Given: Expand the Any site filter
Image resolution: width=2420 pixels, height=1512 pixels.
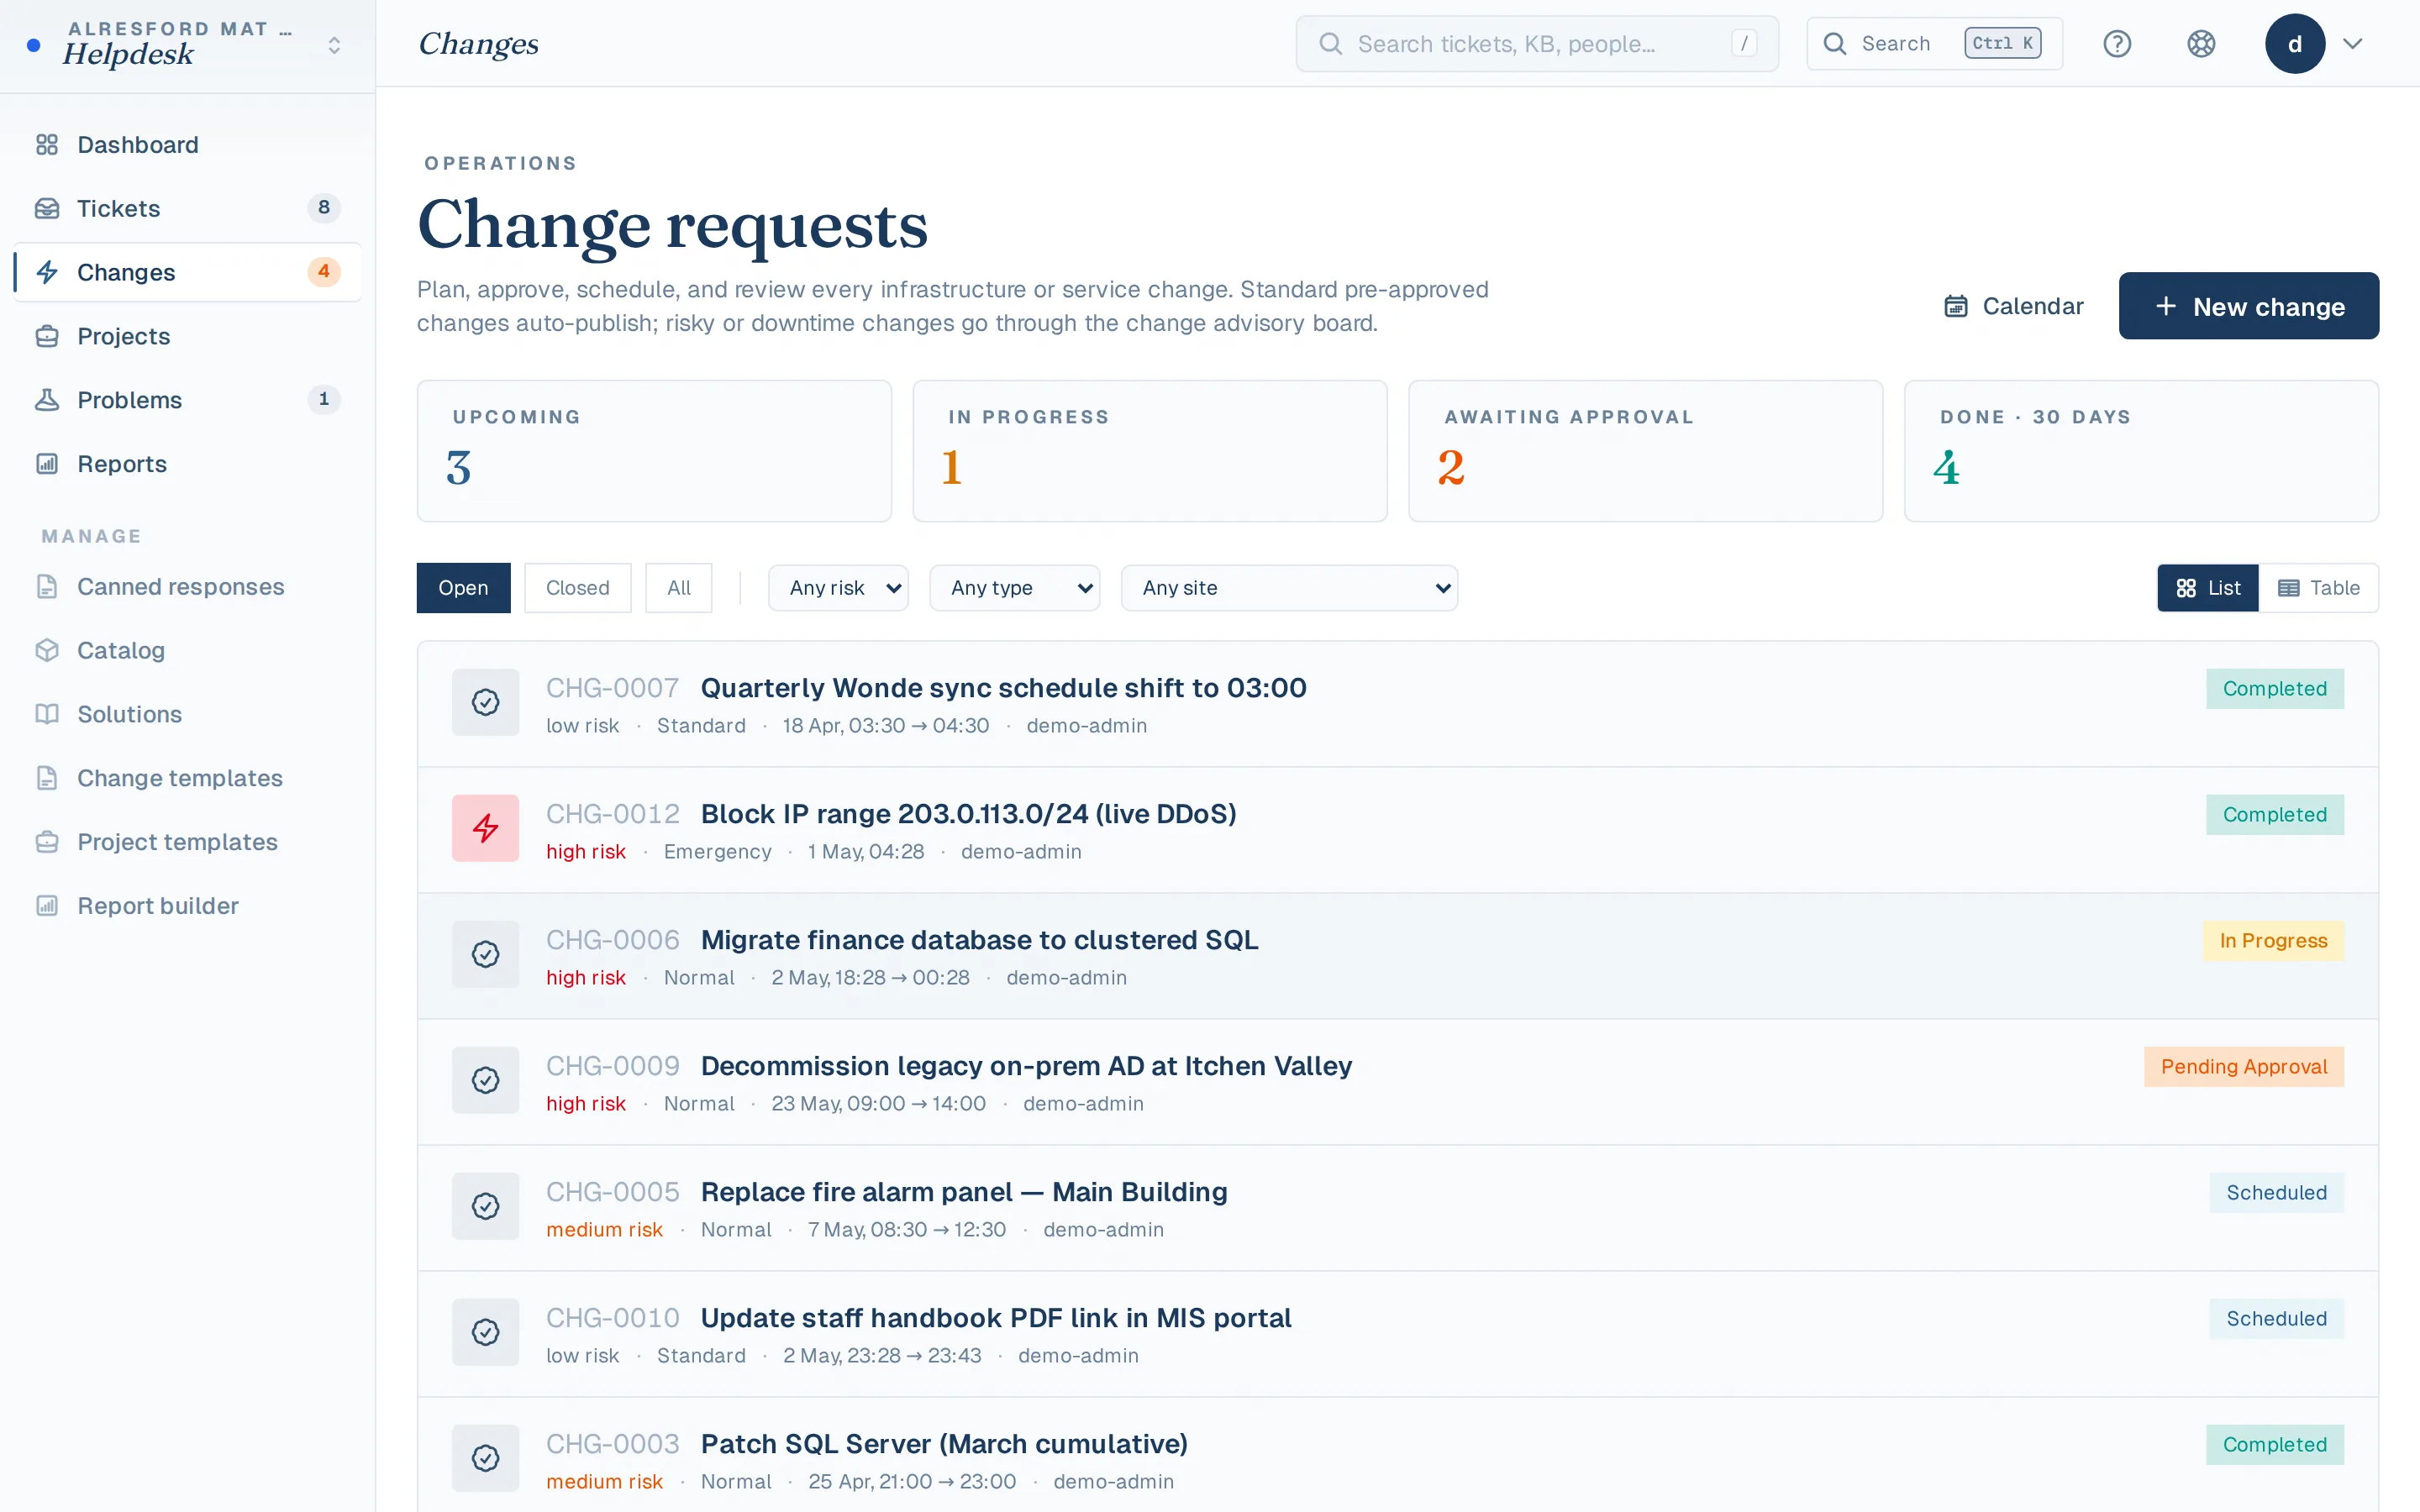Looking at the screenshot, I should point(1289,588).
